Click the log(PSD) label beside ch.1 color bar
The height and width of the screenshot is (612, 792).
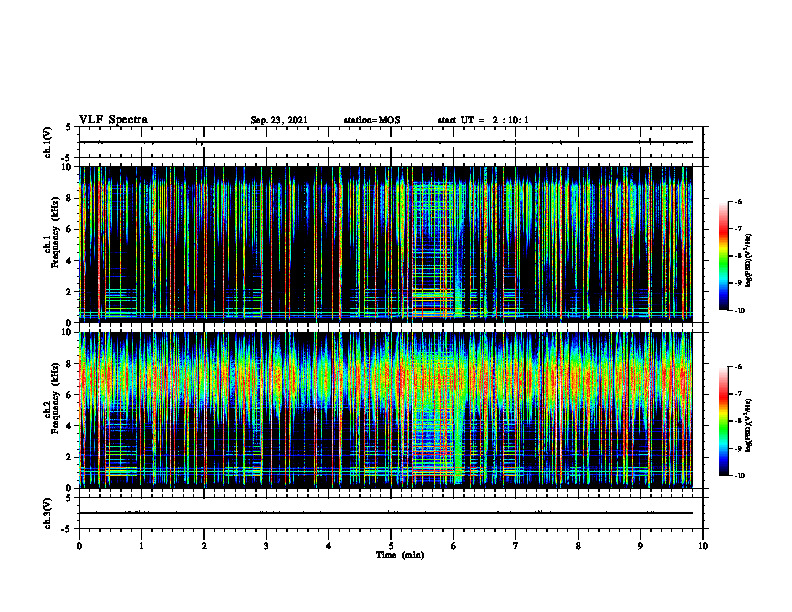click(x=750, y=260)
